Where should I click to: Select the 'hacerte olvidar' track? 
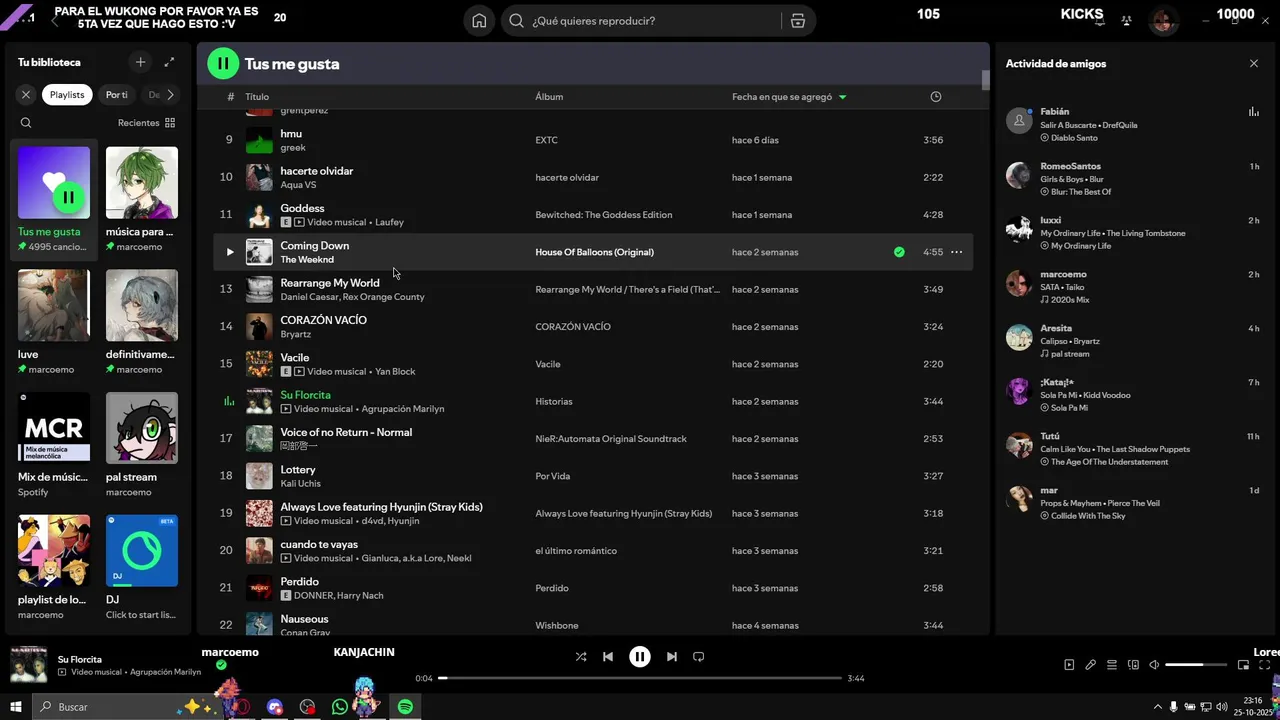tap(594, 177)
